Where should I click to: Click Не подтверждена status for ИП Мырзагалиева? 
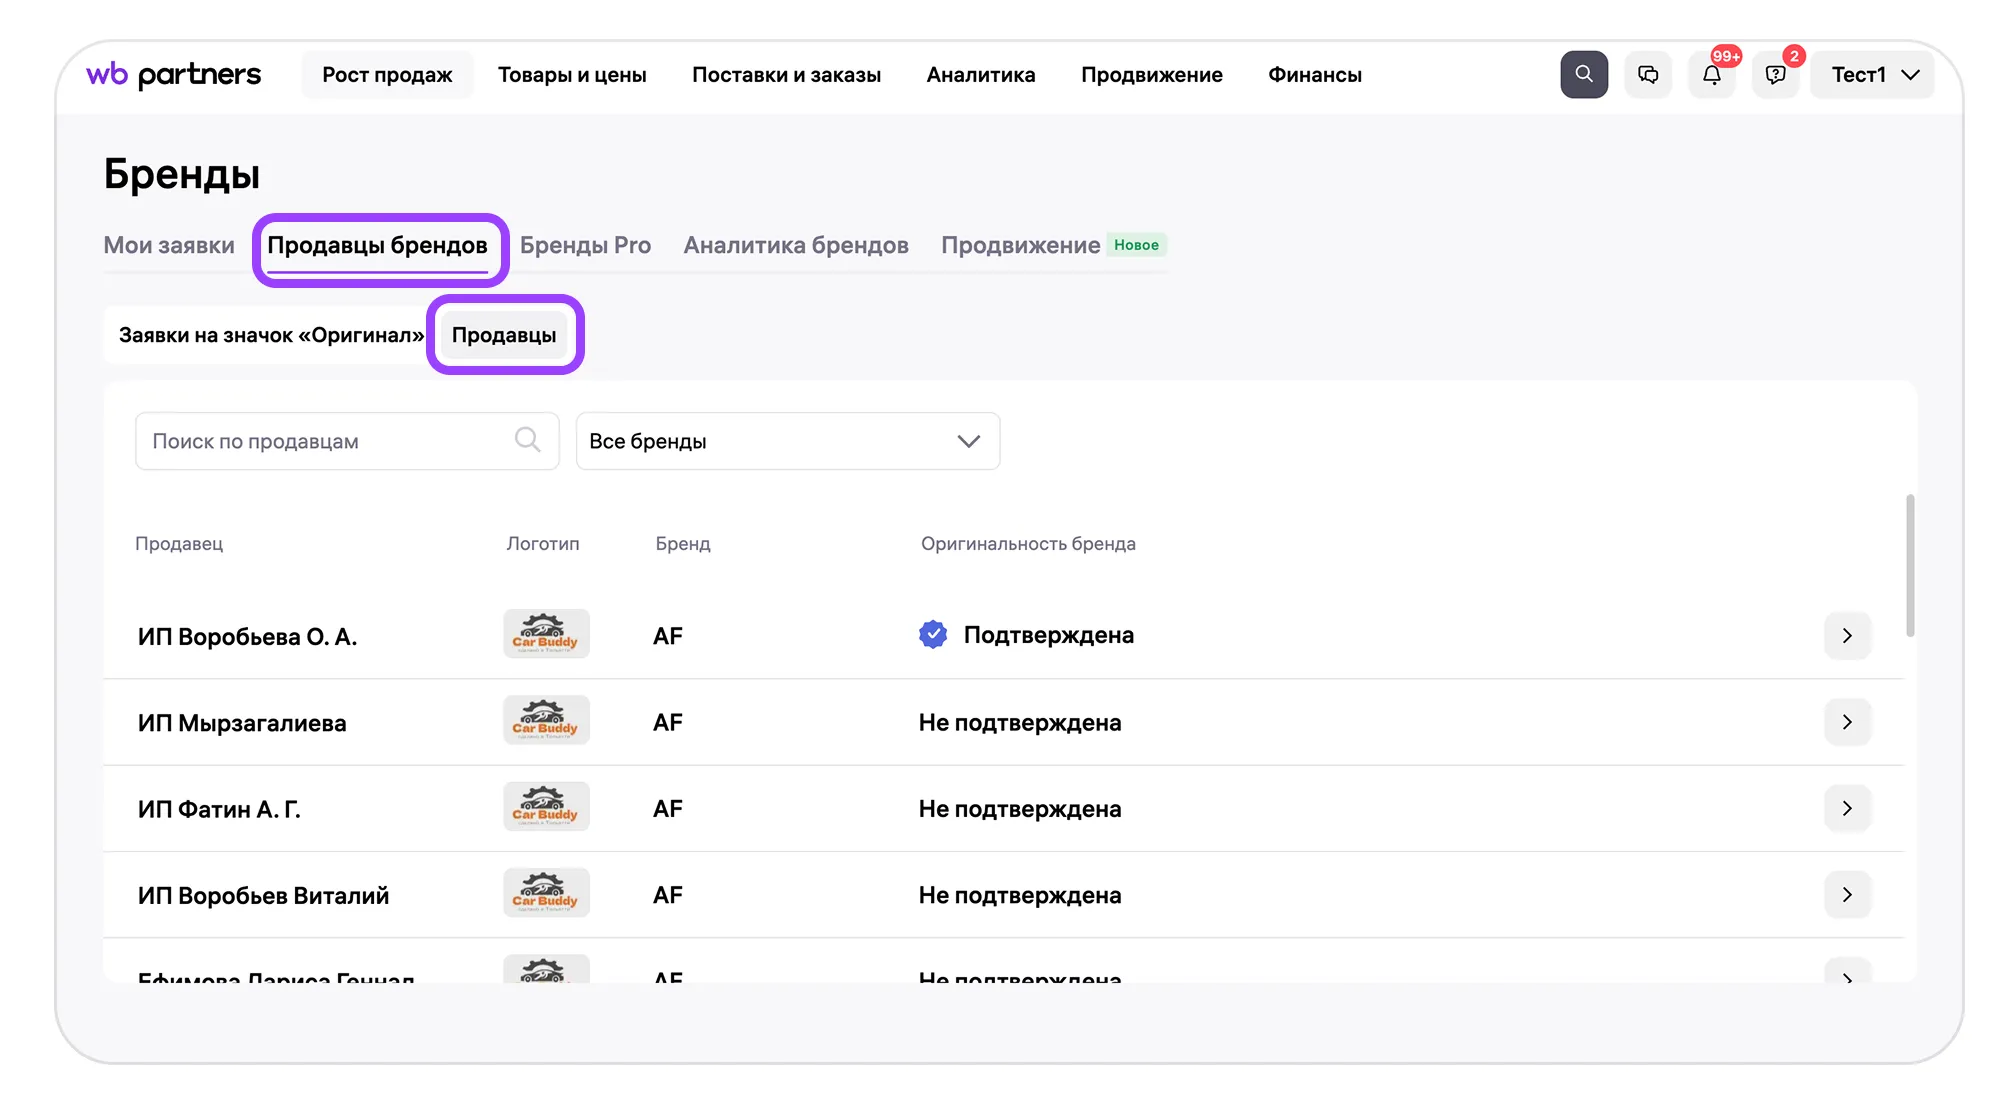tap(1020, 722)
